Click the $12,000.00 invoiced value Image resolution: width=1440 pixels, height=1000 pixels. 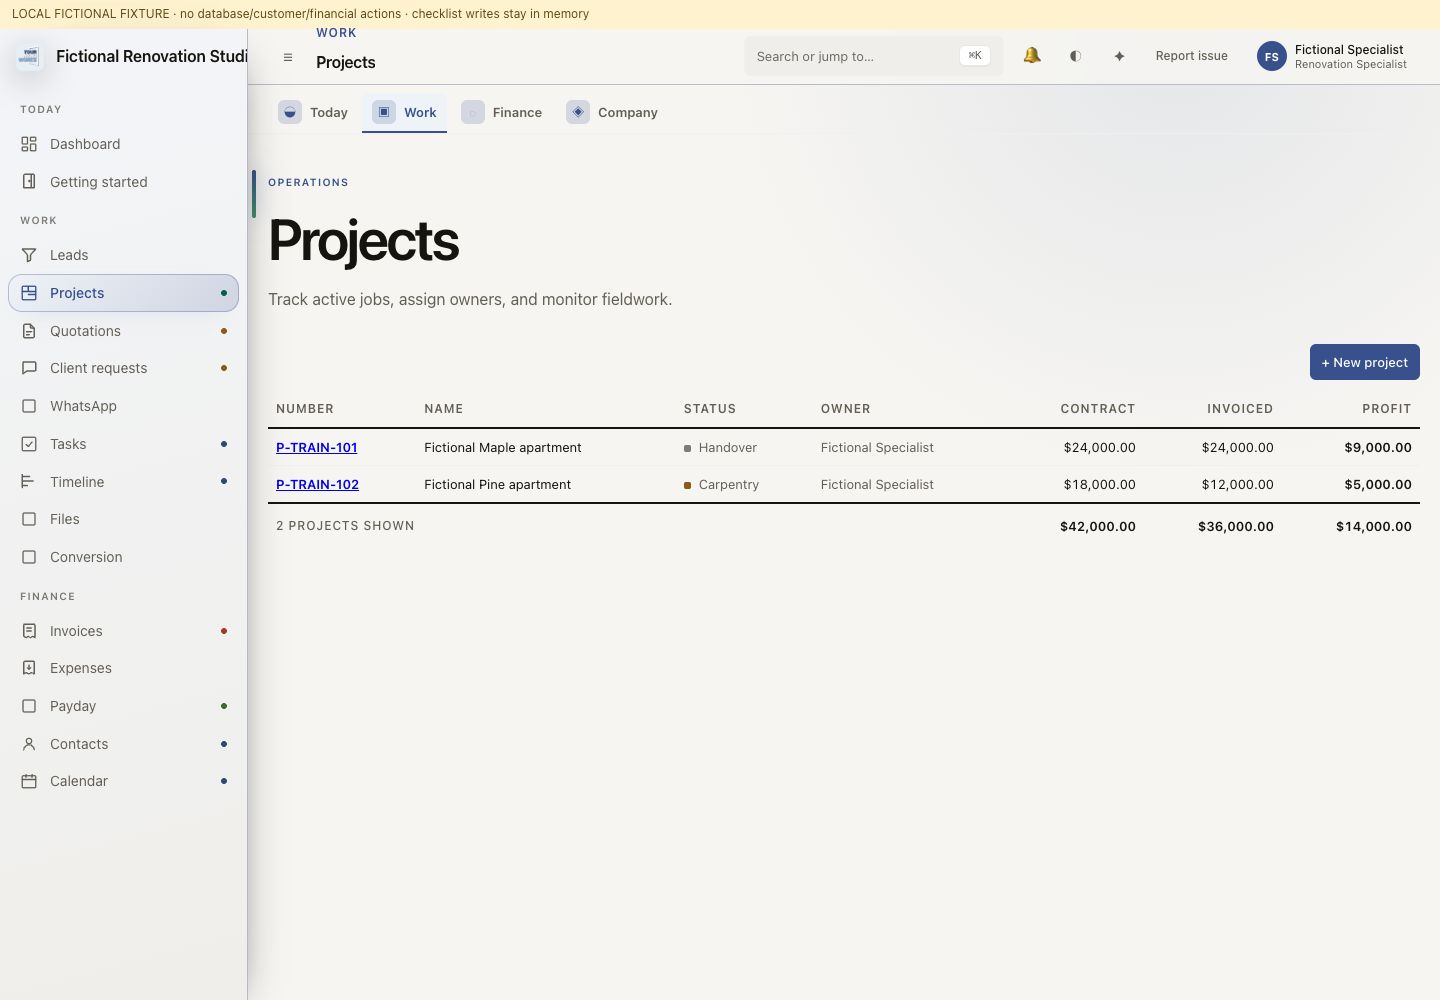point(1237,485)
